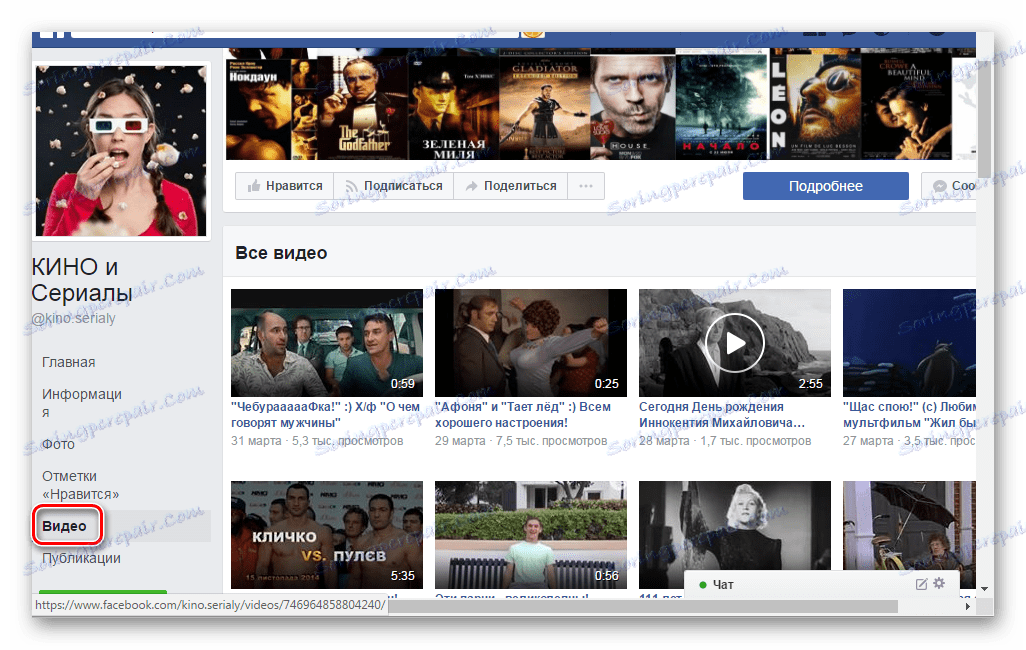Open Сегодня День рождения Иннокентия link
Screen dimensions: 1026x650
pyautogui.click(x=722, y=415)
